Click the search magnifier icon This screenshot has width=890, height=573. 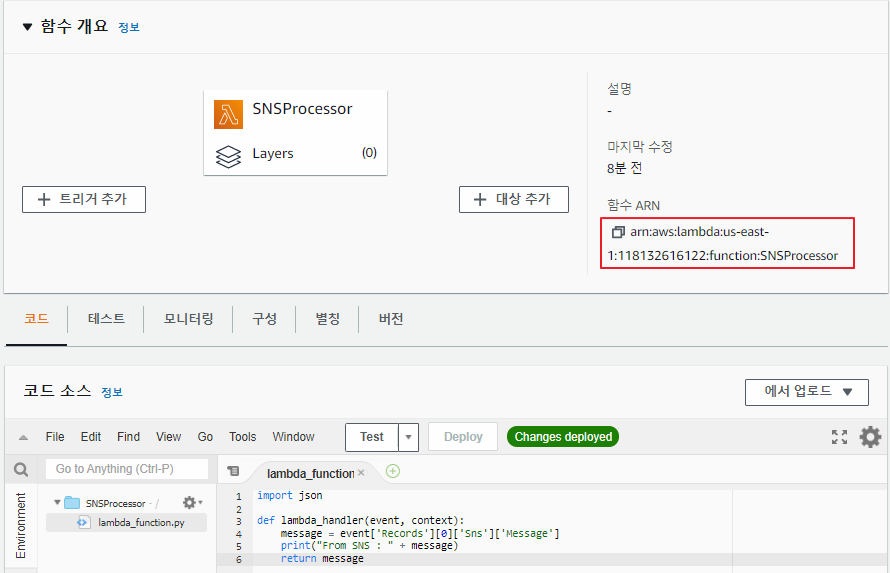(x=21, y=470)
